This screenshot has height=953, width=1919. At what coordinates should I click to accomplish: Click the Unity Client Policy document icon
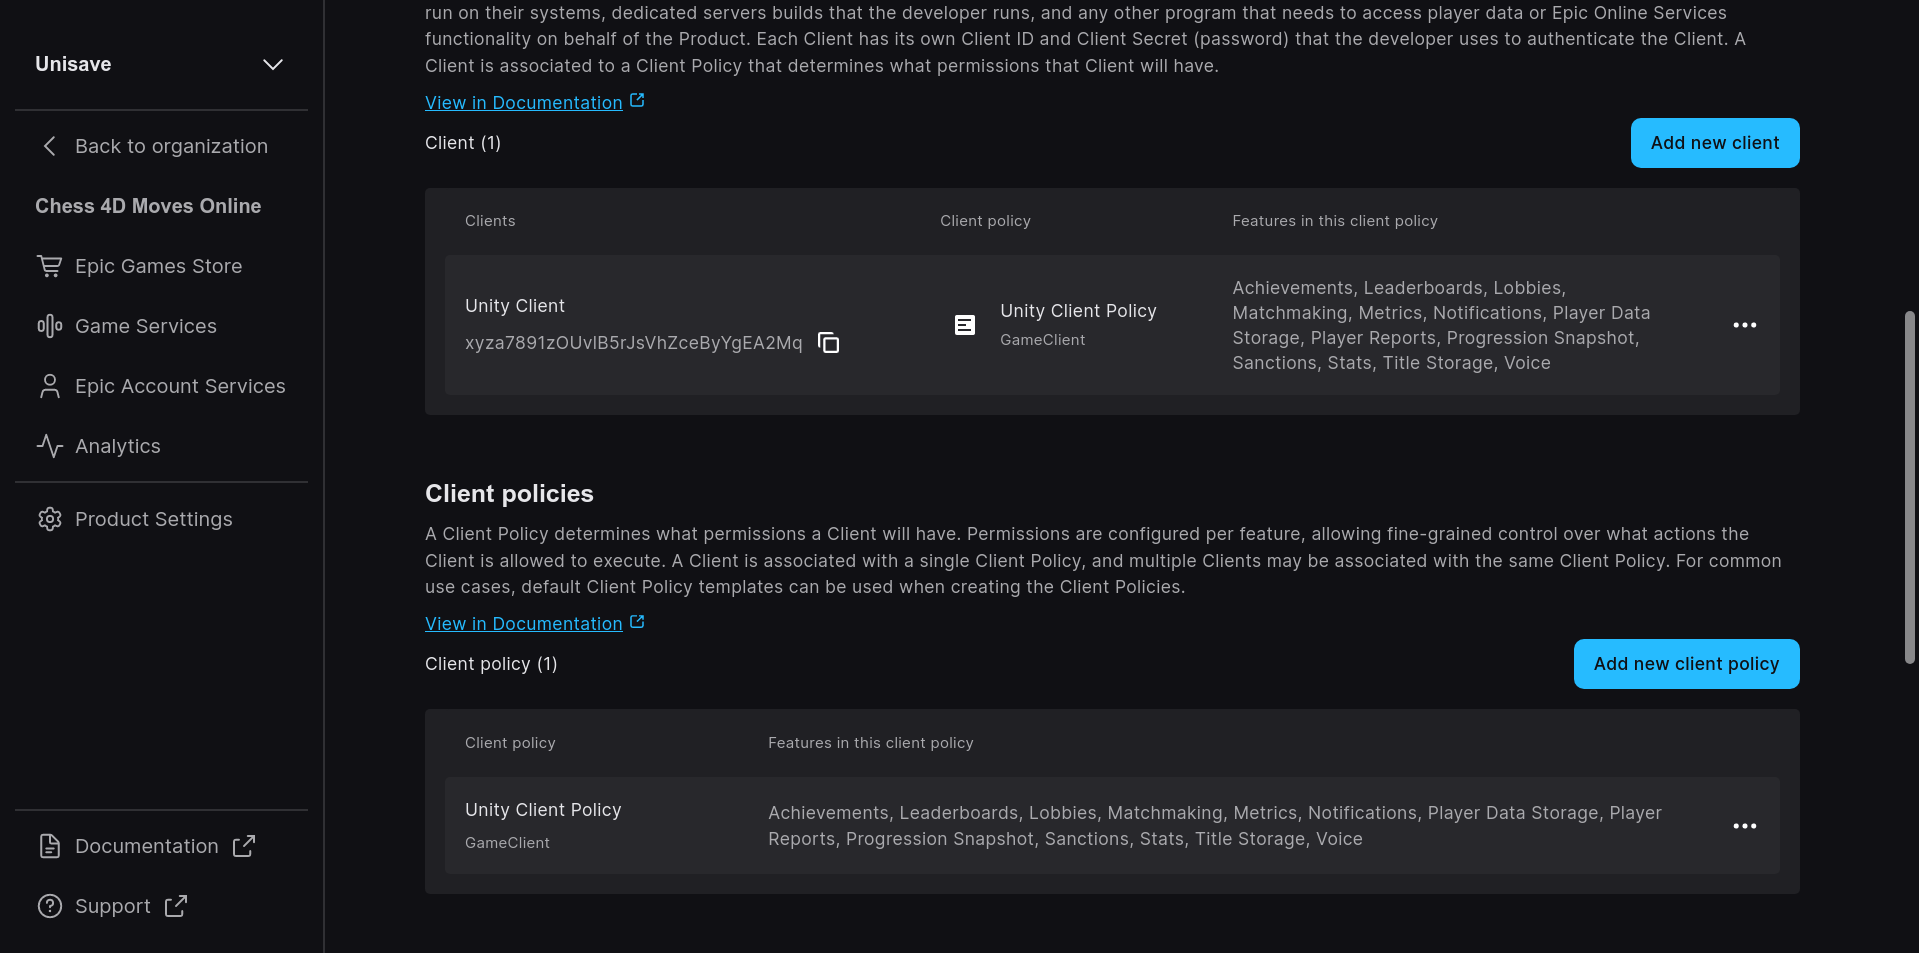click(964, 325)
